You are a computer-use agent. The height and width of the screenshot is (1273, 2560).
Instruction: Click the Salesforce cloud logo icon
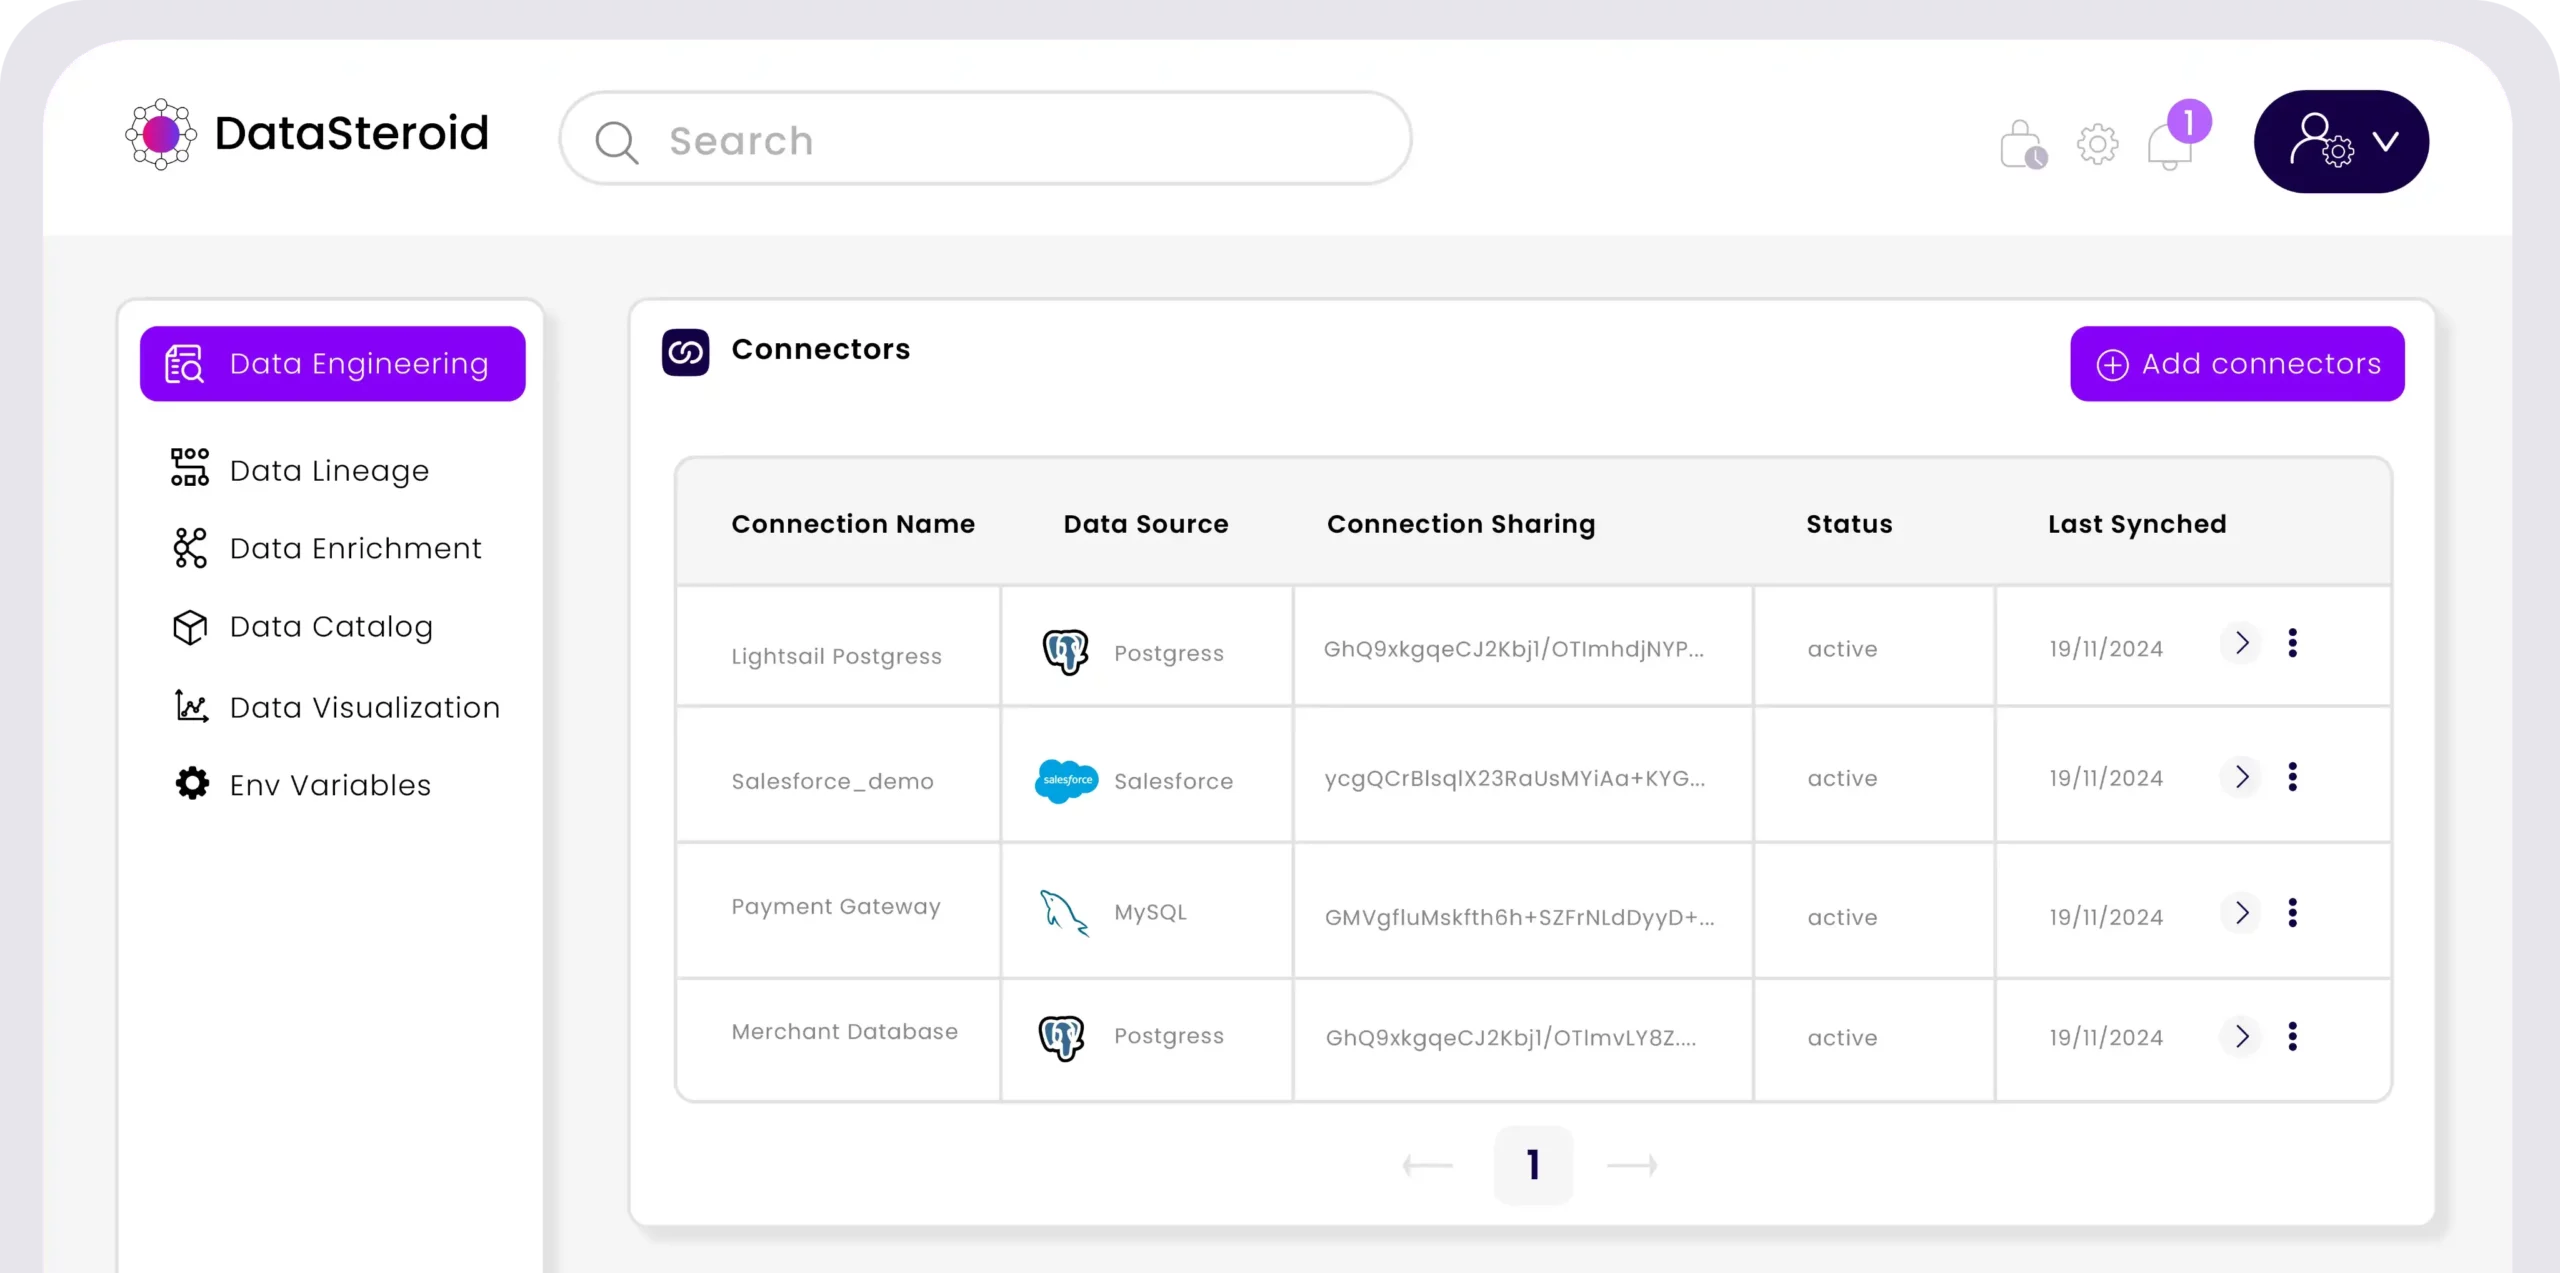coord(1066,780)
